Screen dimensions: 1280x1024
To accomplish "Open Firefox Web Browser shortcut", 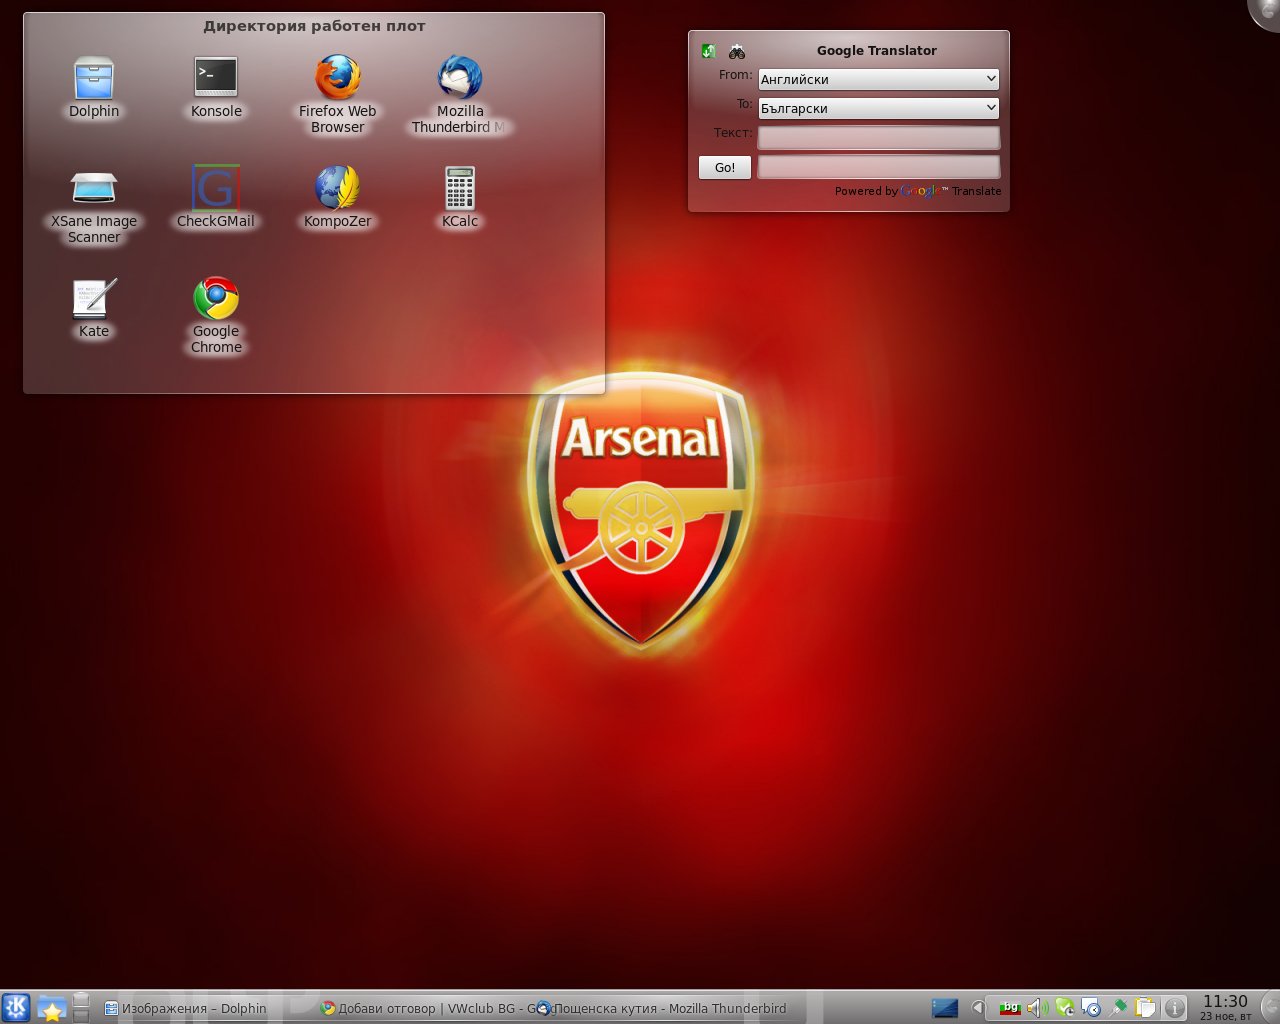I will (x=338, y=78).
